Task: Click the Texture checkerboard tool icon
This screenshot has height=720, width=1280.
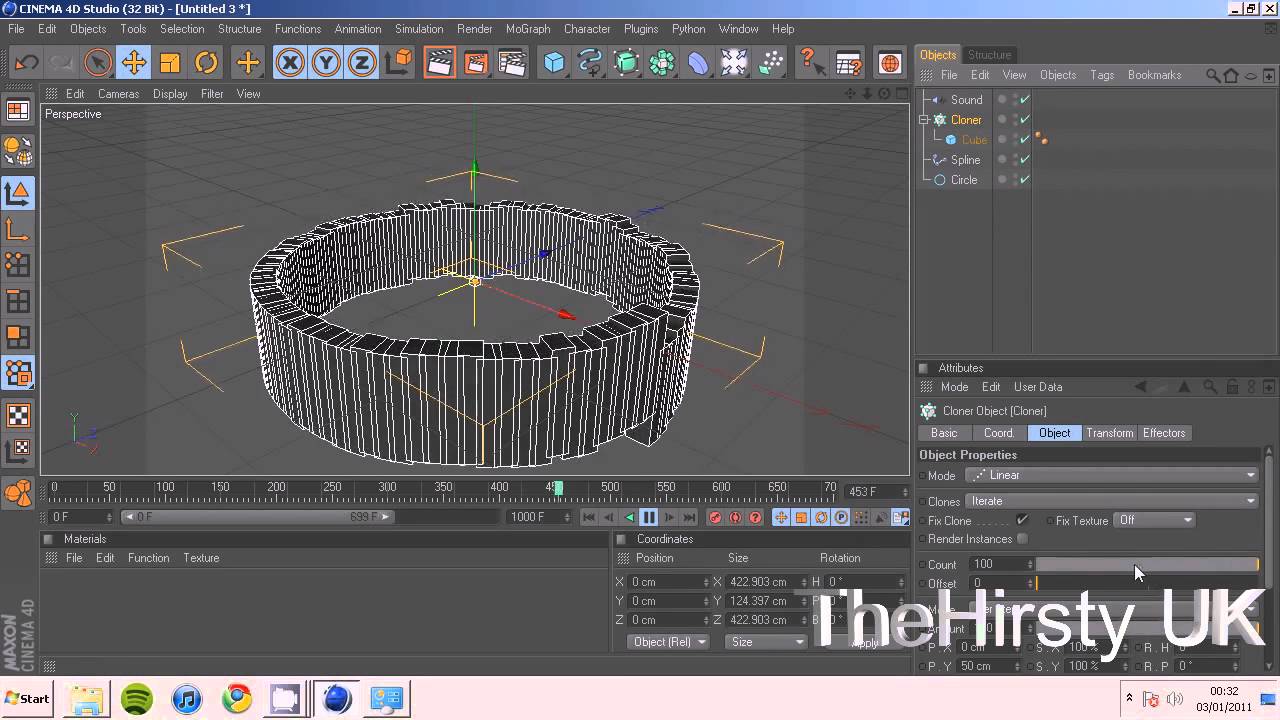Action: (18, 414)
